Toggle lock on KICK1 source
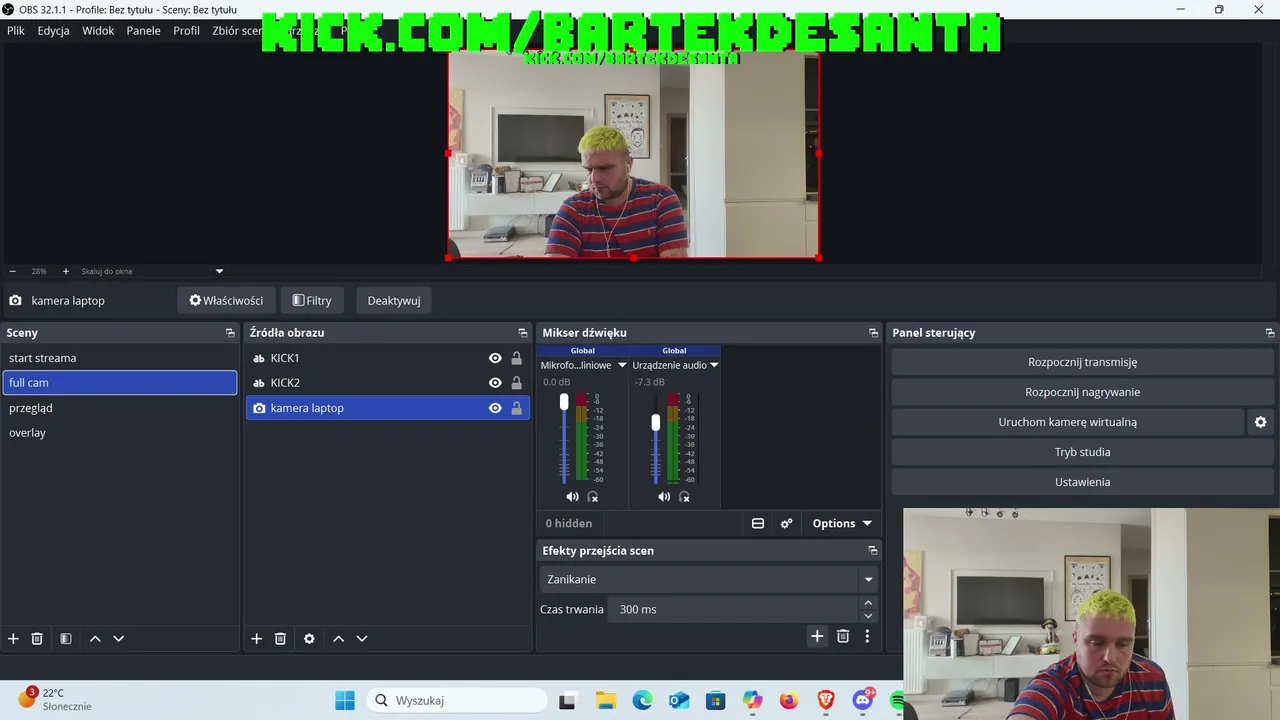Screen dimensions: 1280x720 tap(517, 358)
